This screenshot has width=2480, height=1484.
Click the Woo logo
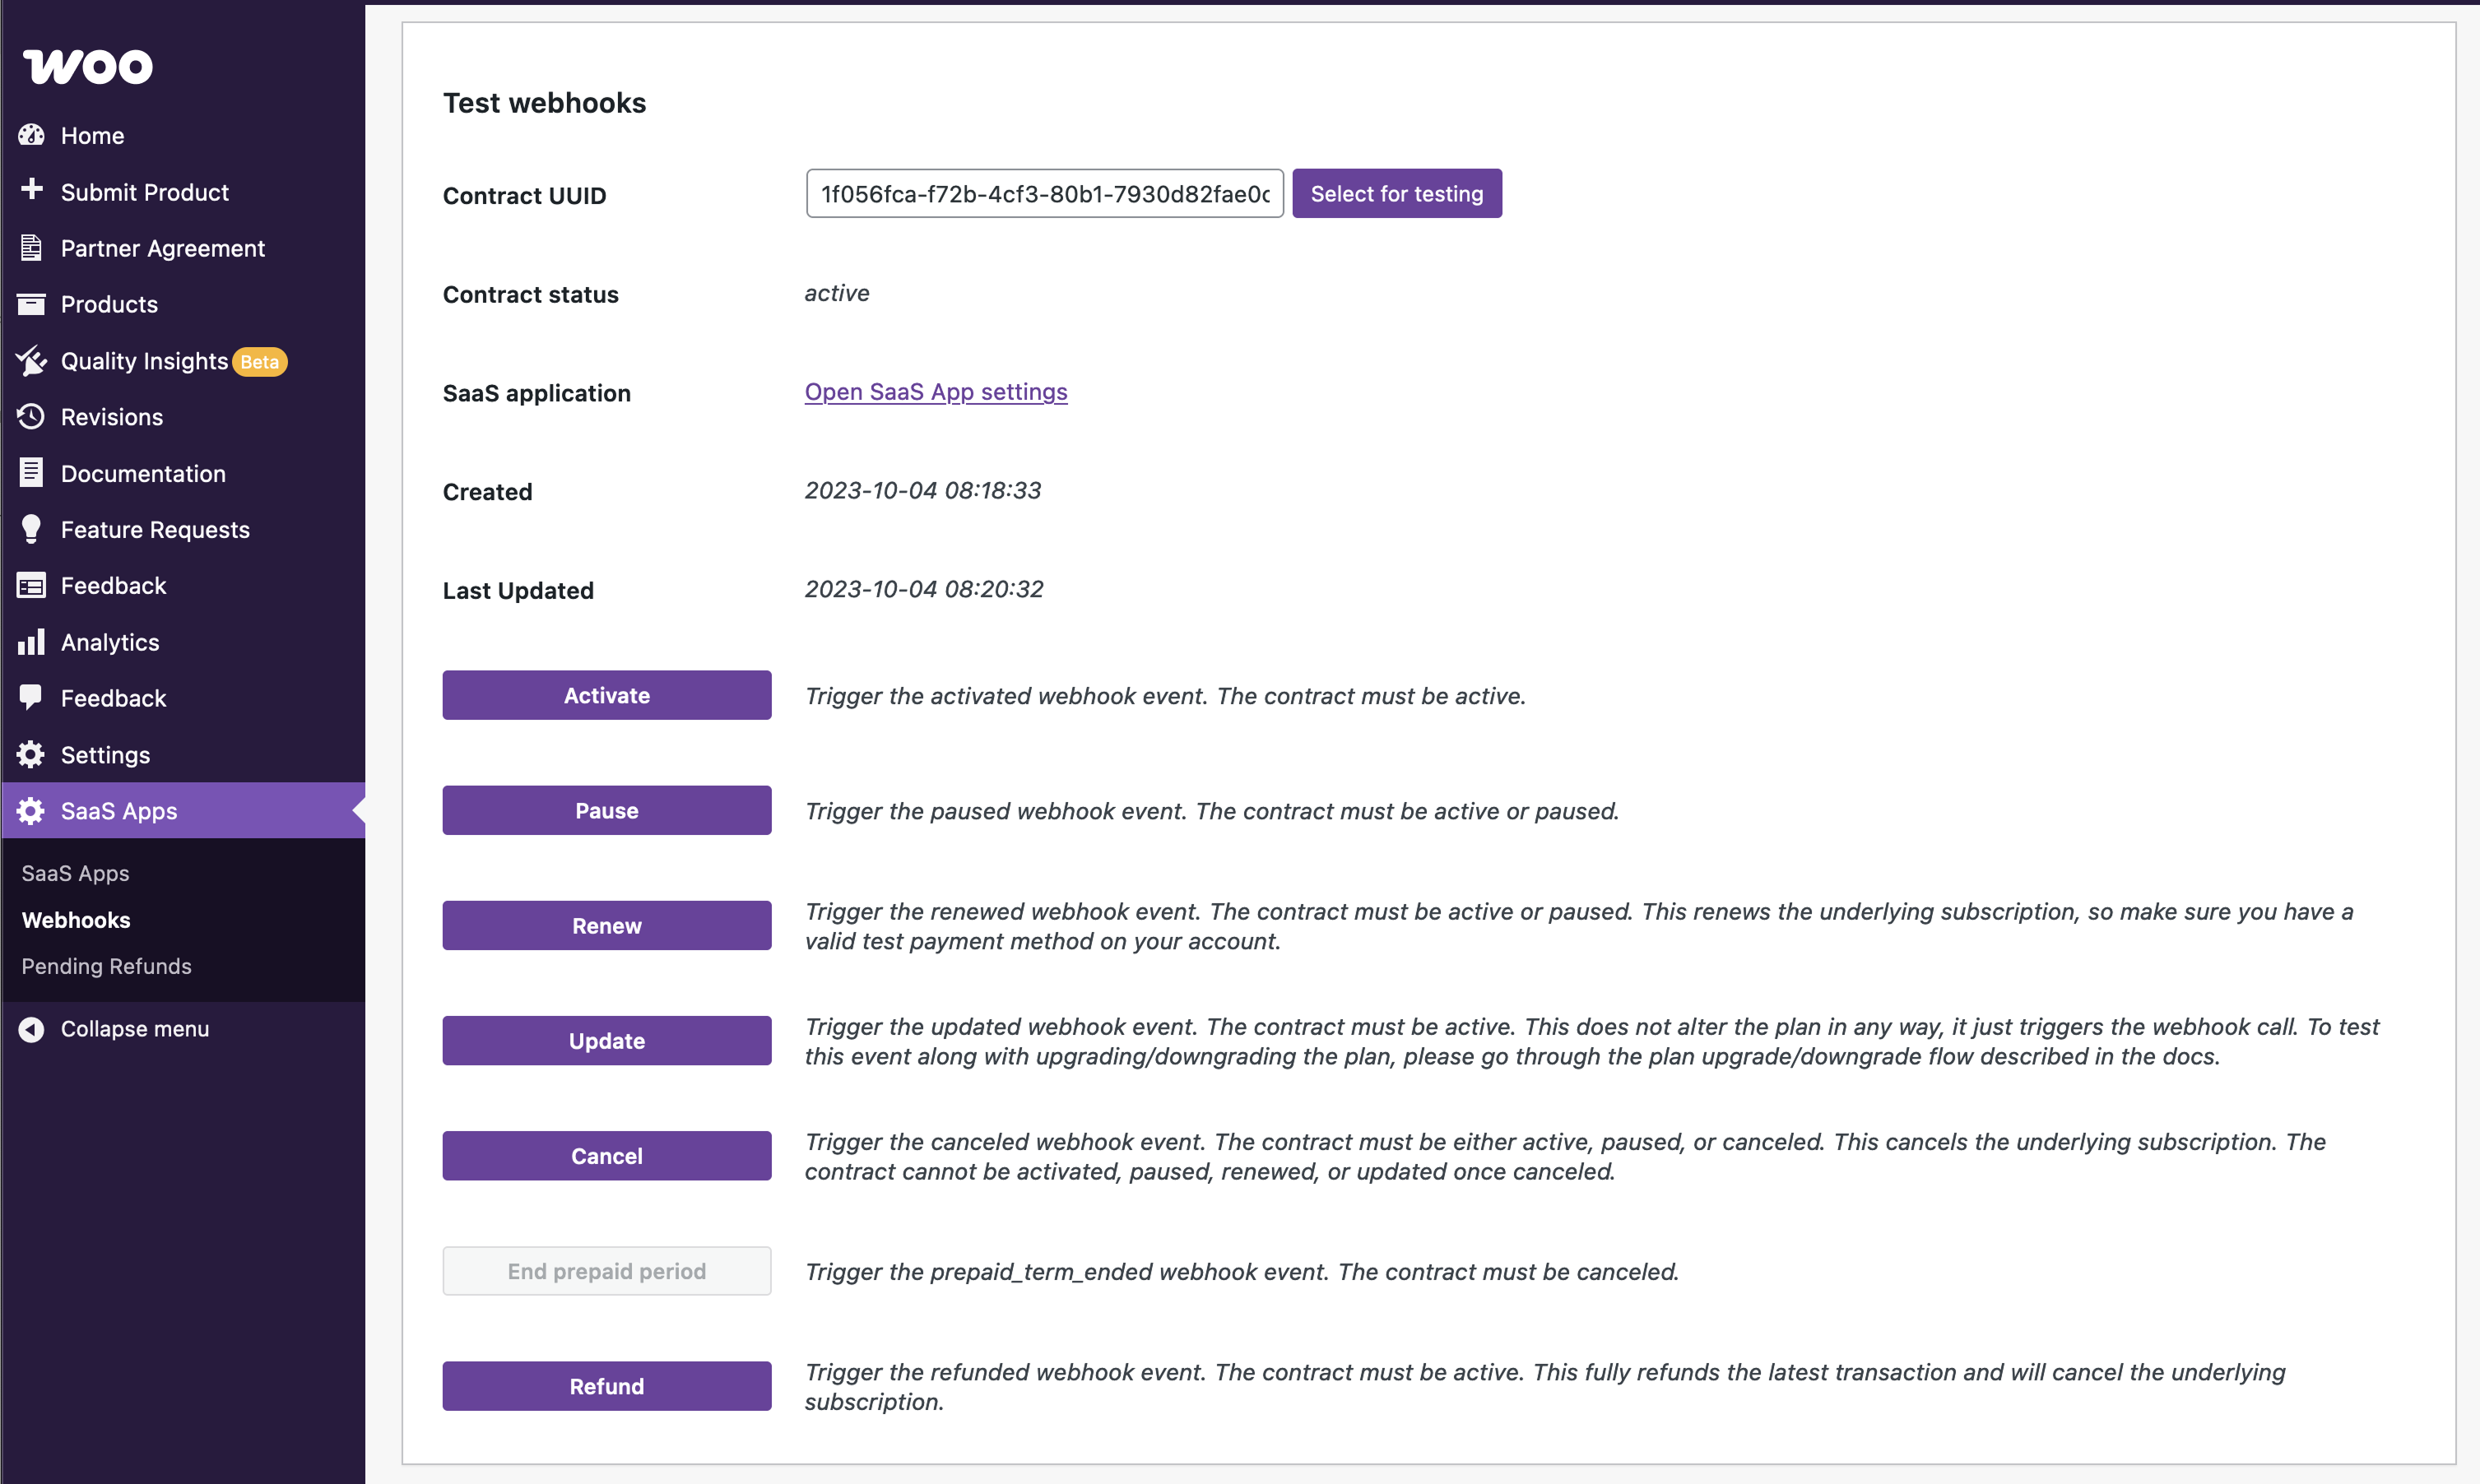[87, 66]
